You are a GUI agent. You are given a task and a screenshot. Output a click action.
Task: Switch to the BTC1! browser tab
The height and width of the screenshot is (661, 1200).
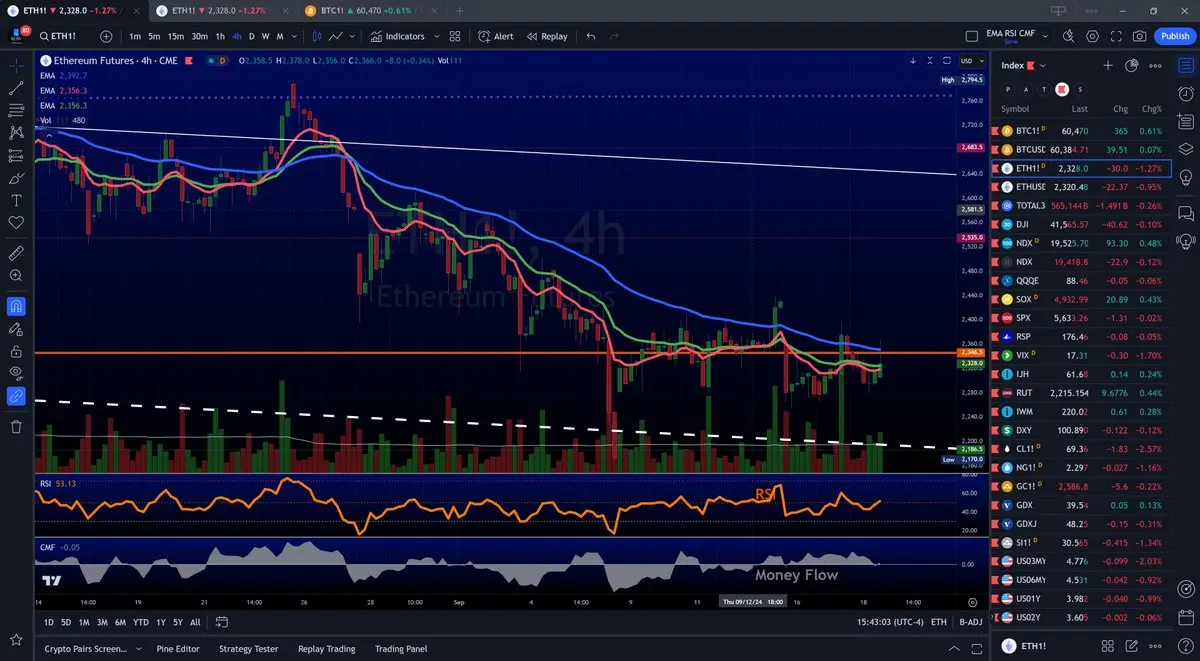[x=368, y=10]
